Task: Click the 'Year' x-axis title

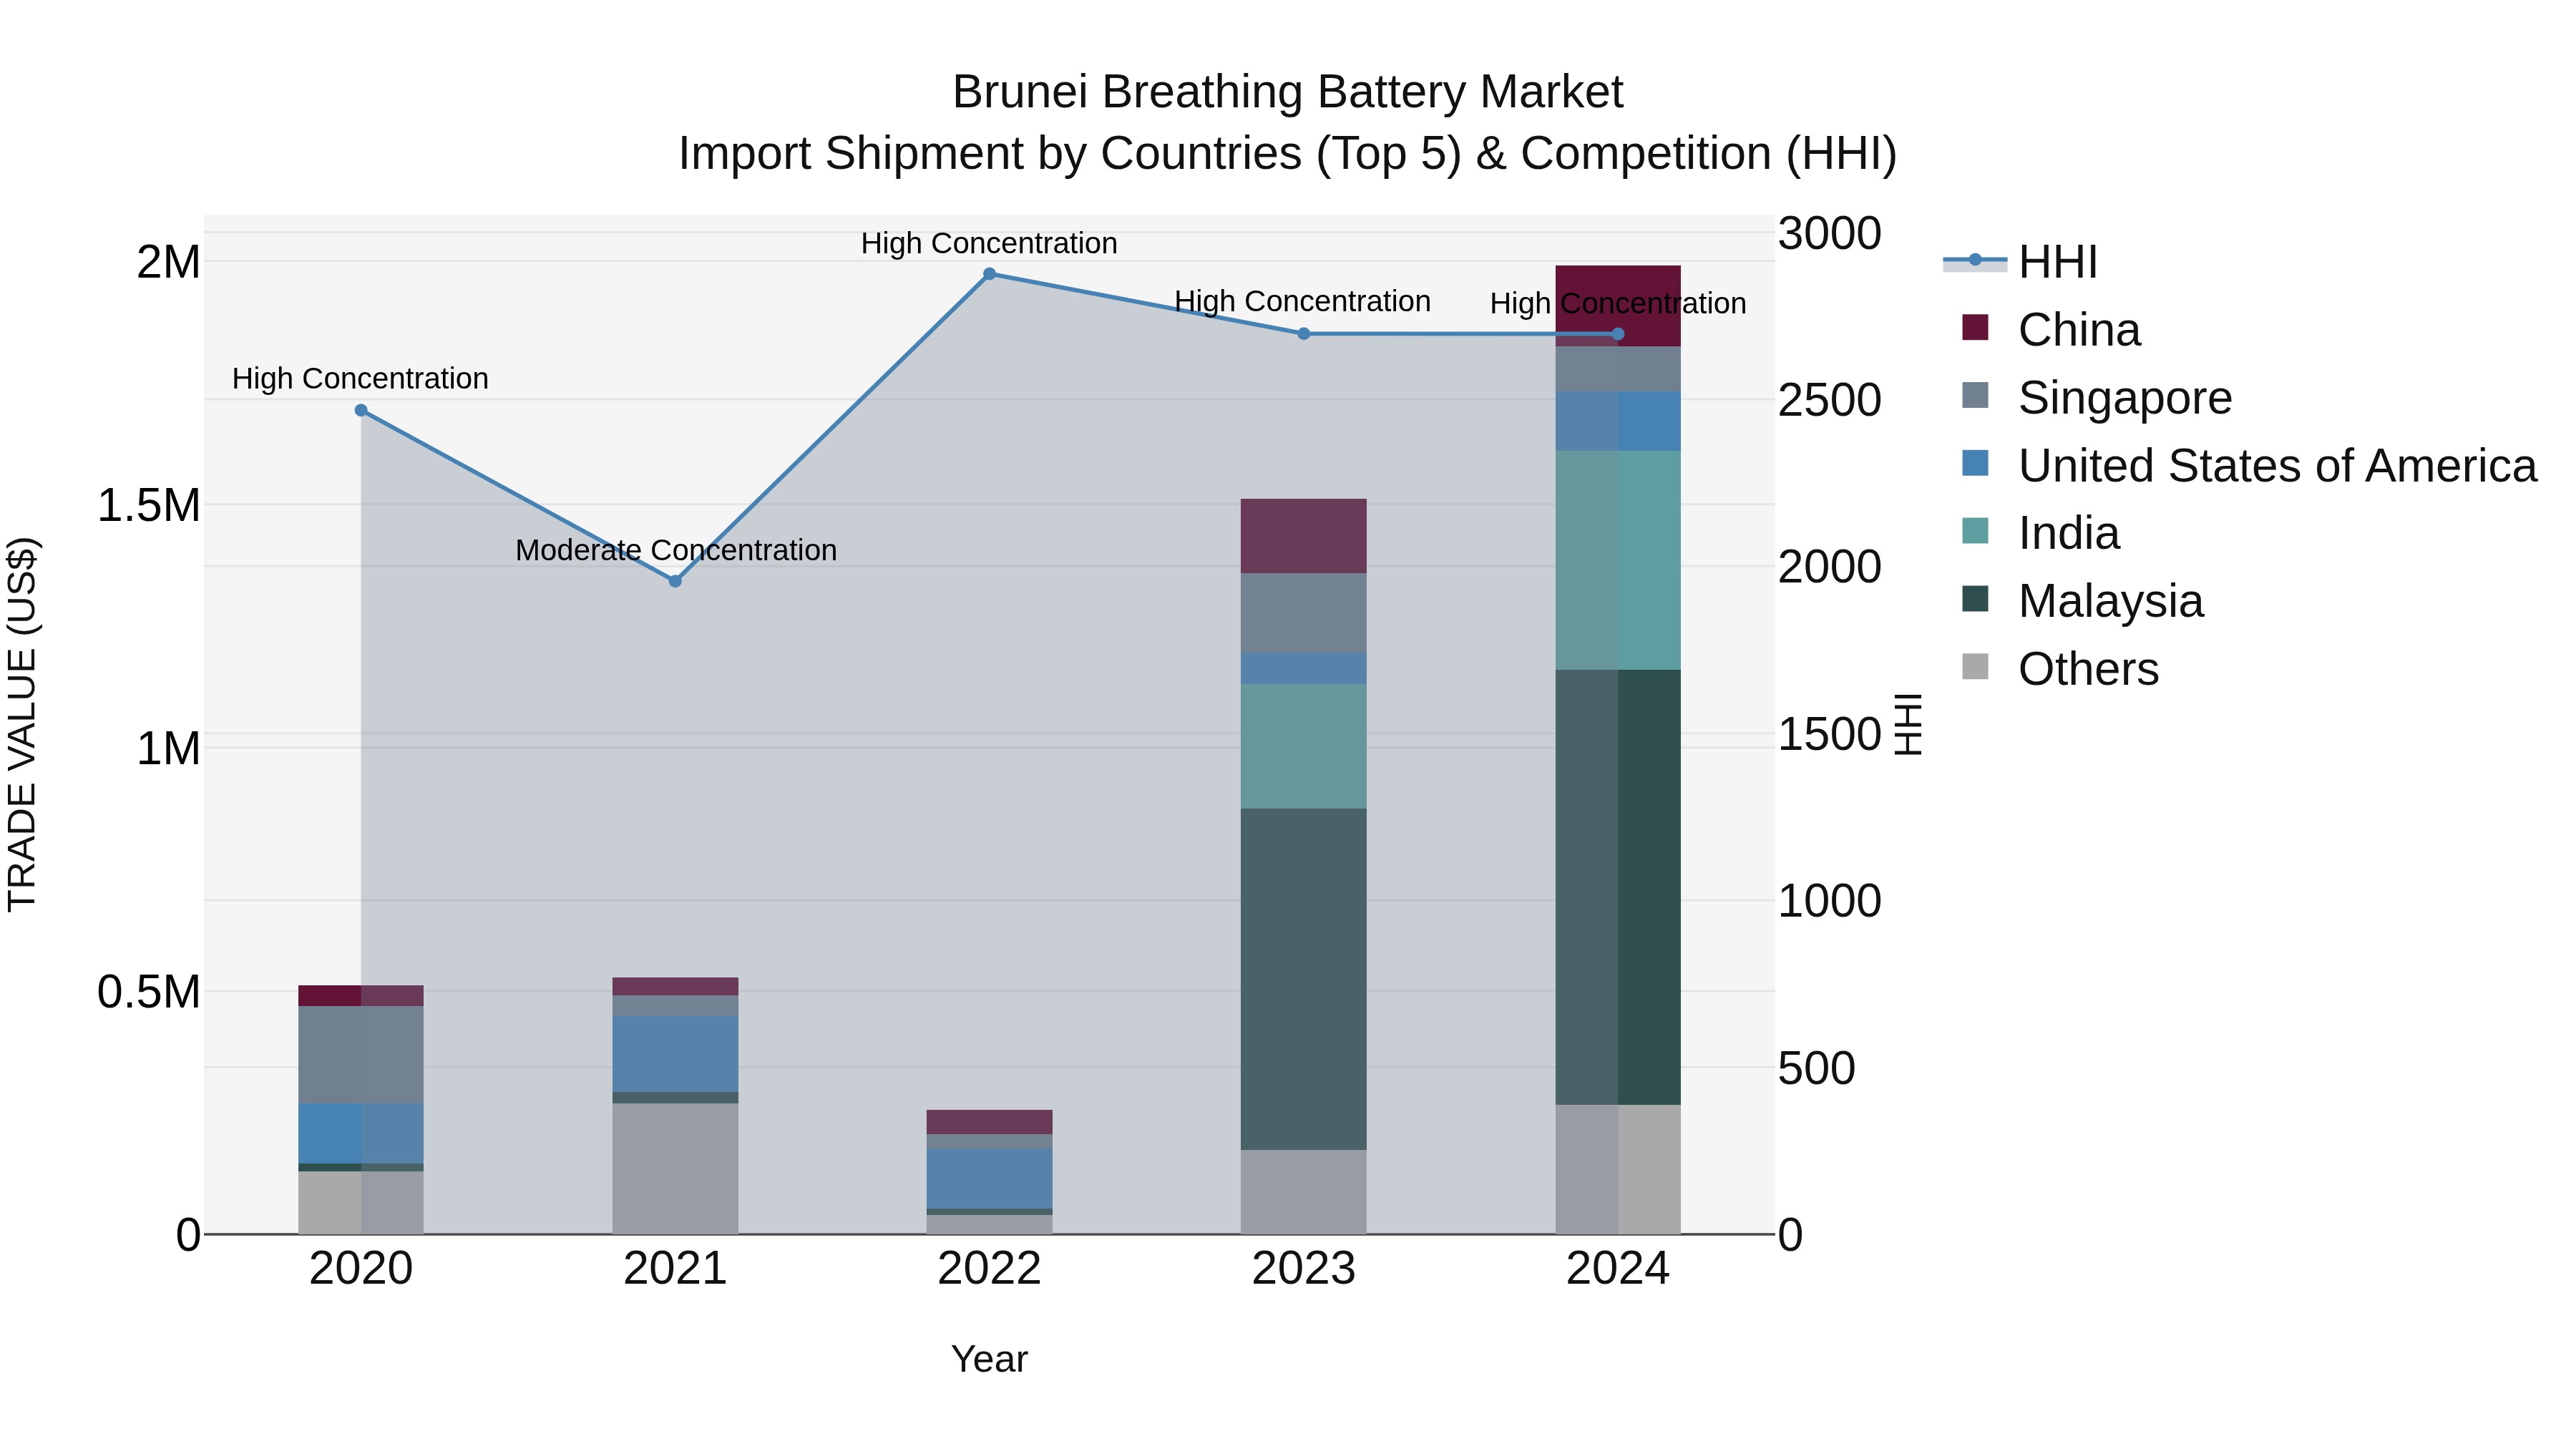Action: coord(989,1359)
